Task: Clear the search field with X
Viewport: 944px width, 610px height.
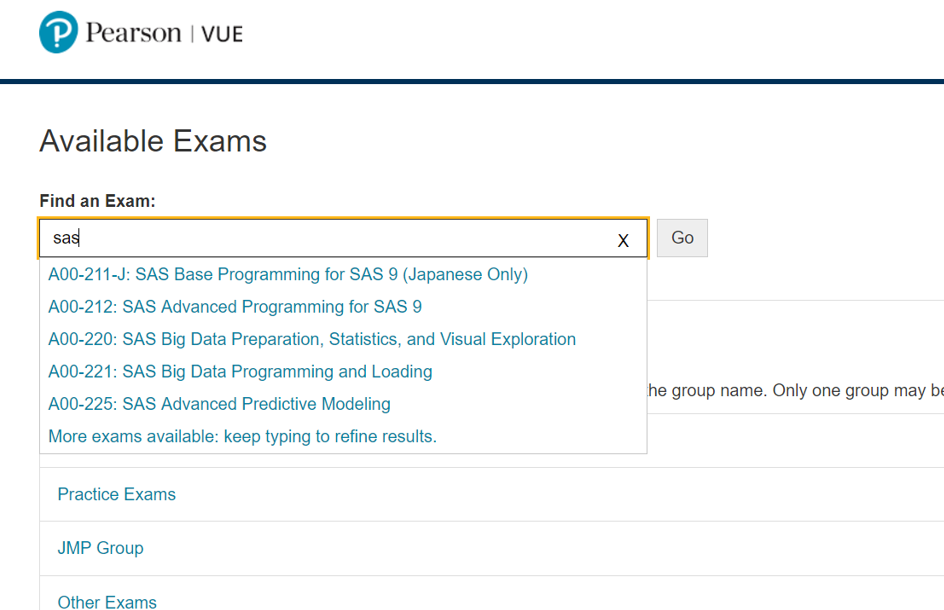Action: click(623, 240)
